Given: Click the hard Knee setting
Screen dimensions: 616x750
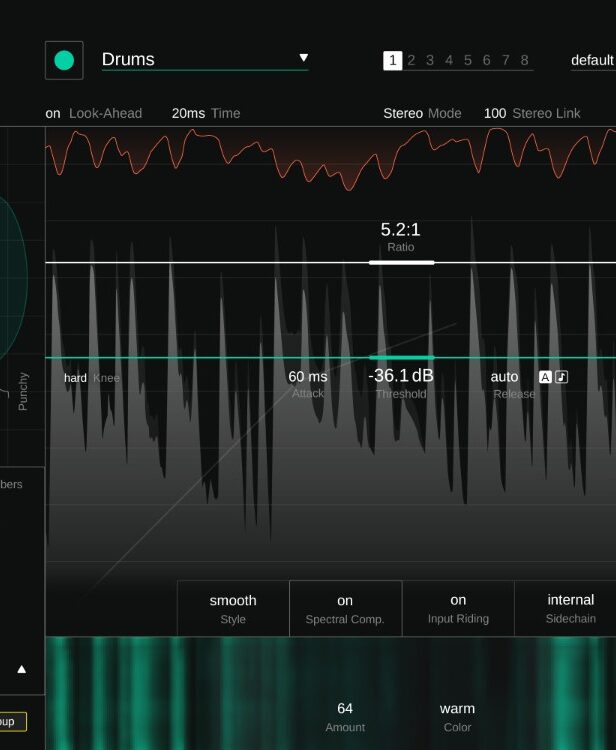Looking at the screenshot, I should tap(76, 378).
